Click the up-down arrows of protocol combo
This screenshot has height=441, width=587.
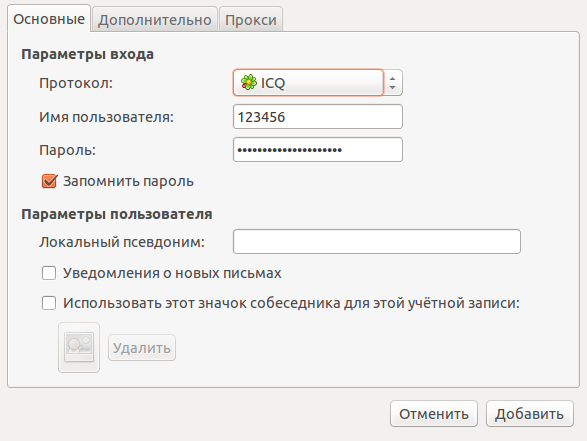(x=392, y=82)
